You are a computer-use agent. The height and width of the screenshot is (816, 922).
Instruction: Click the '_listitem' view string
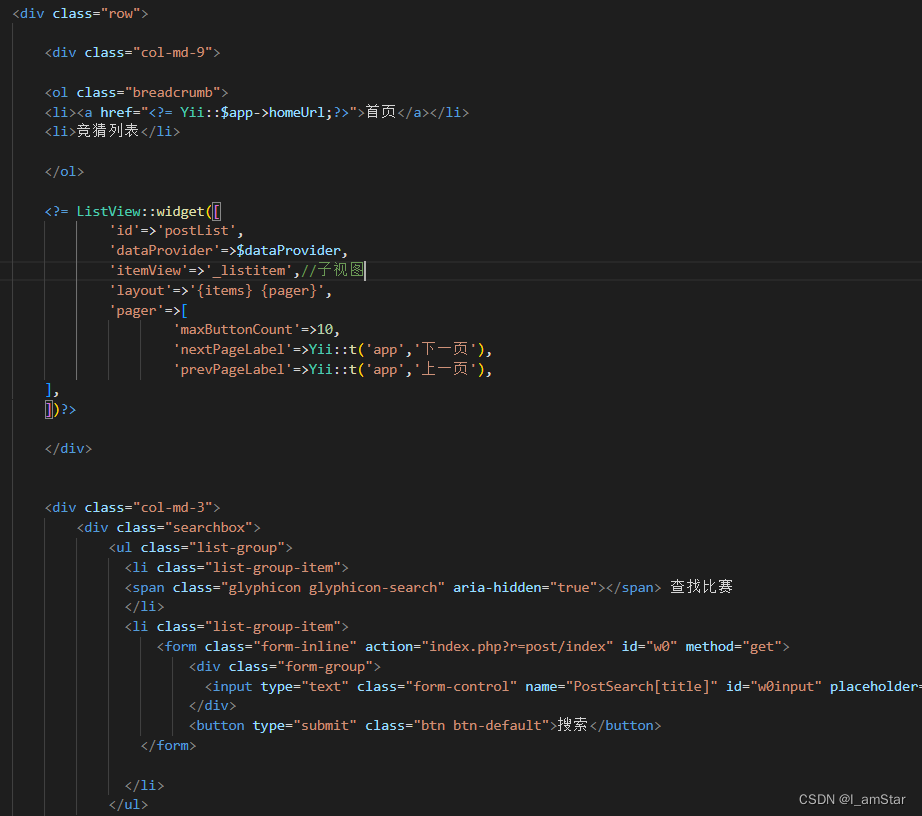coord(249,270)
